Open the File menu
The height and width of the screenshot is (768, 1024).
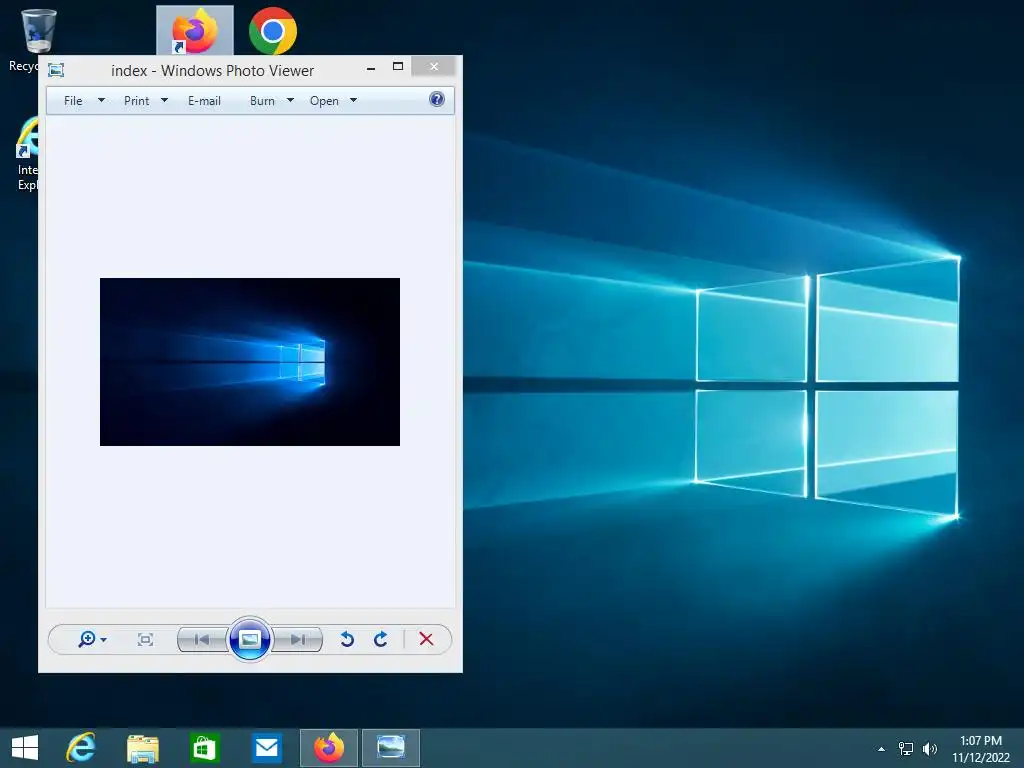(73, 101)
